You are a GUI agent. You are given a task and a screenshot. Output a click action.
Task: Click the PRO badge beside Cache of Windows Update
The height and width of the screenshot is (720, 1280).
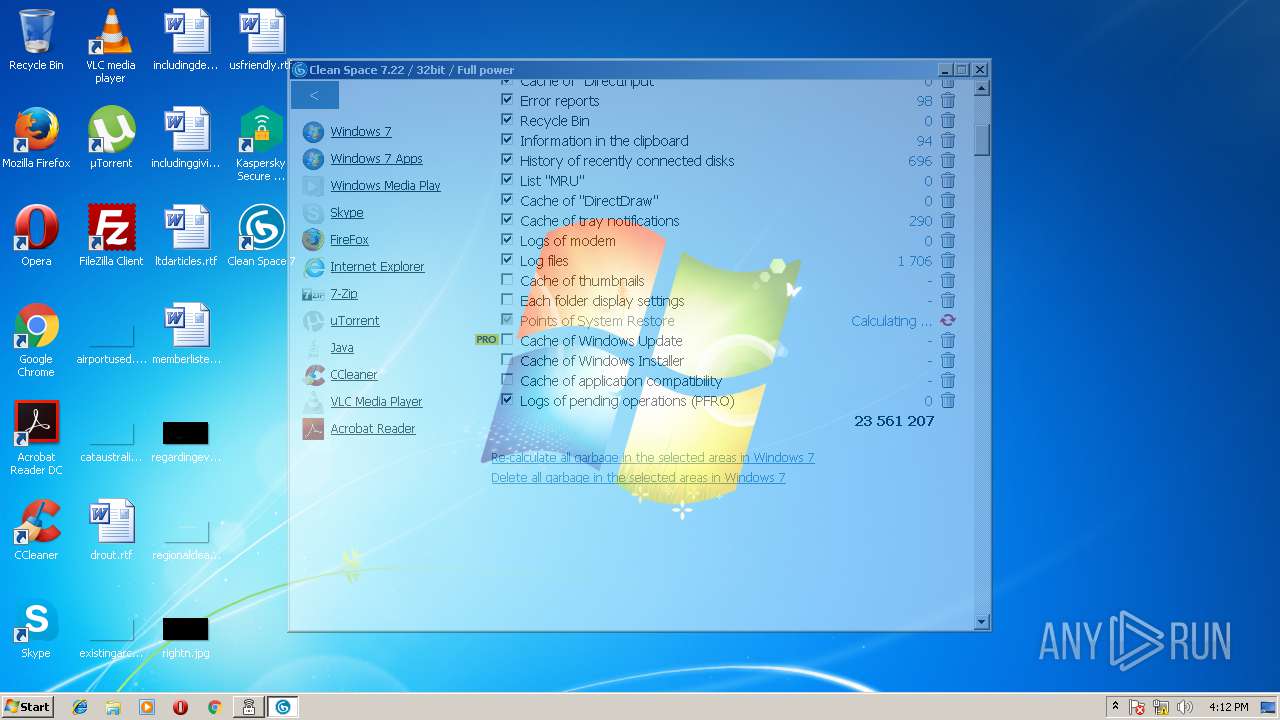[486, 340]
